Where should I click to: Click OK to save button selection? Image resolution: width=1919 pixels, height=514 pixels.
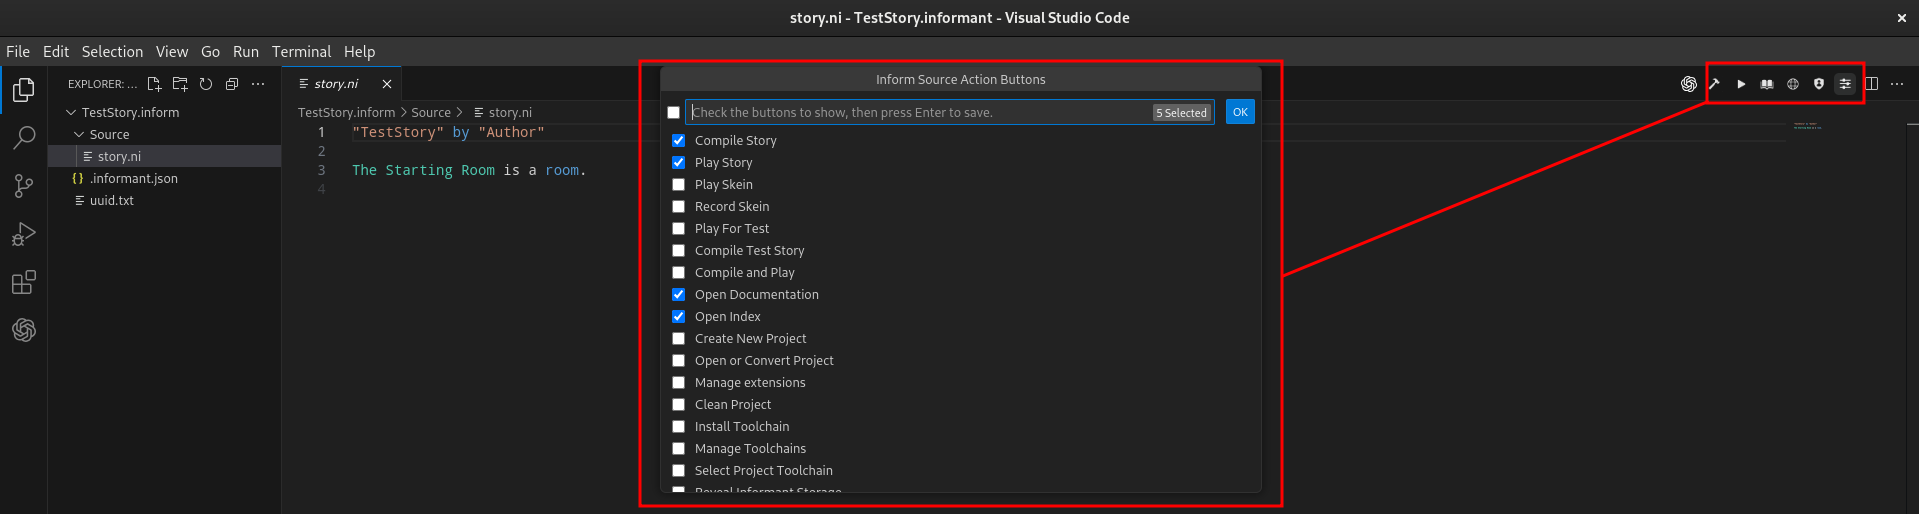tap(1240, 112)
